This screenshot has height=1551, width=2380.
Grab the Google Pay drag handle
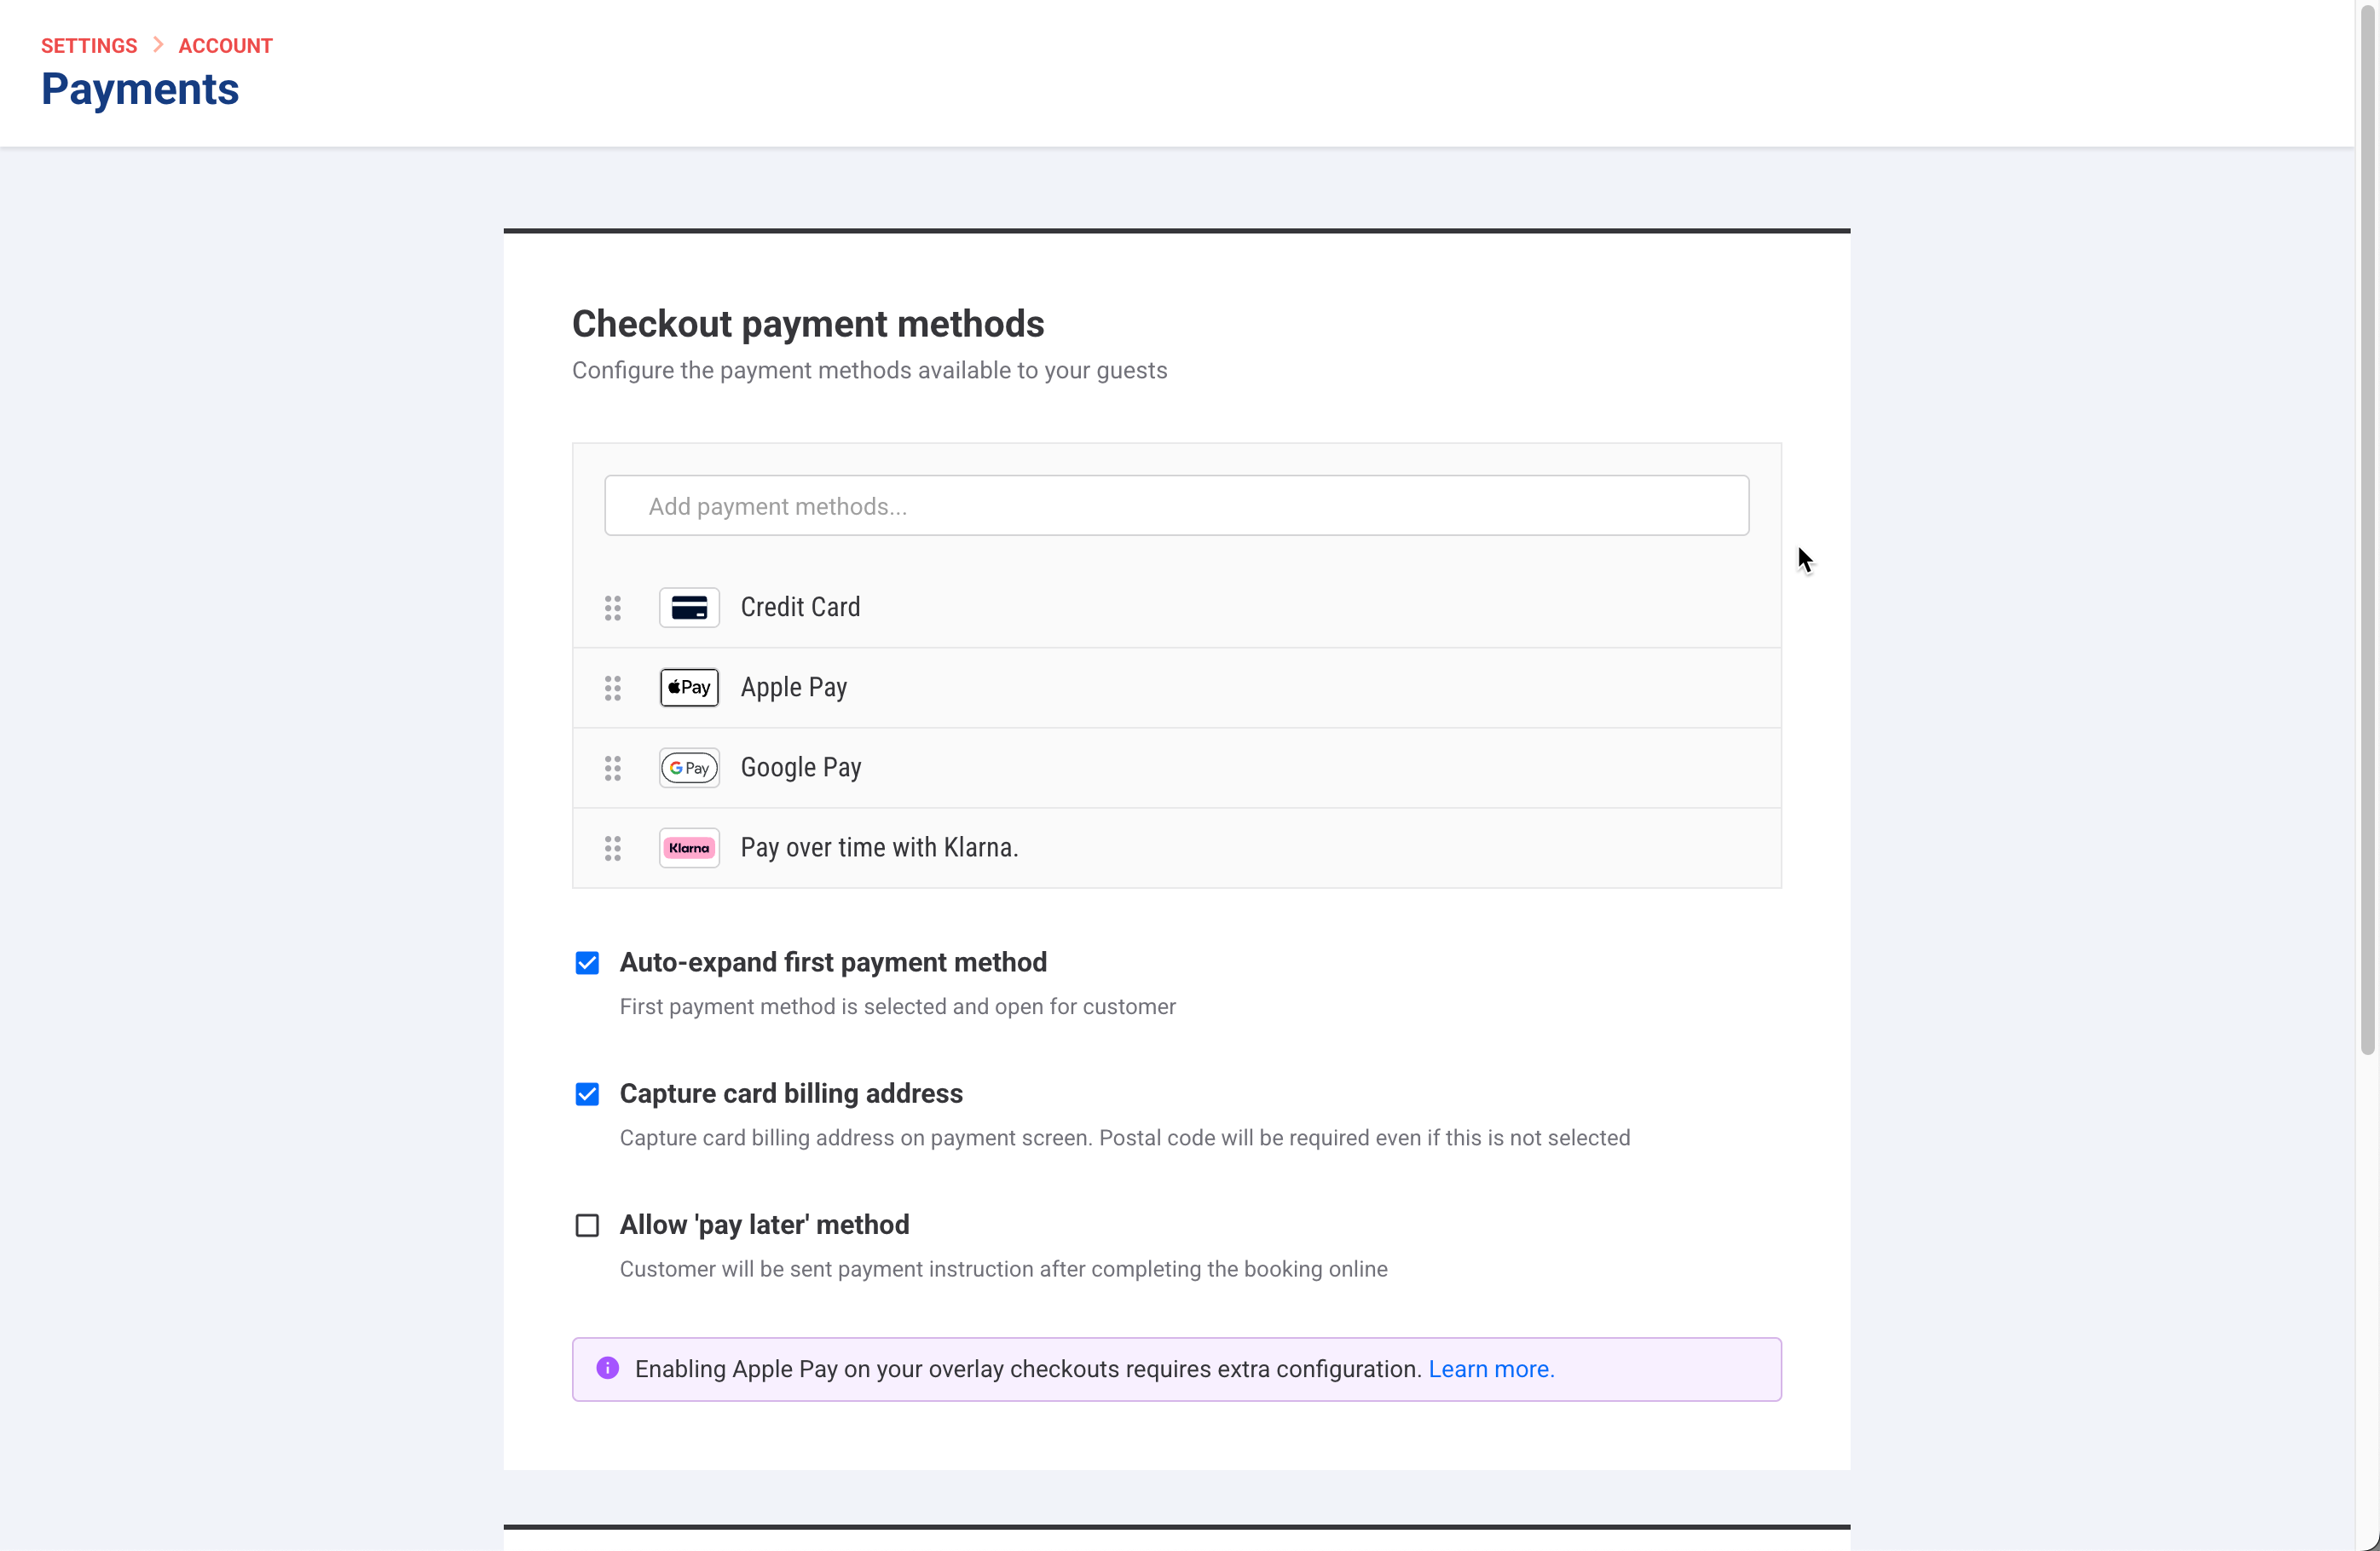coord(613,768)
